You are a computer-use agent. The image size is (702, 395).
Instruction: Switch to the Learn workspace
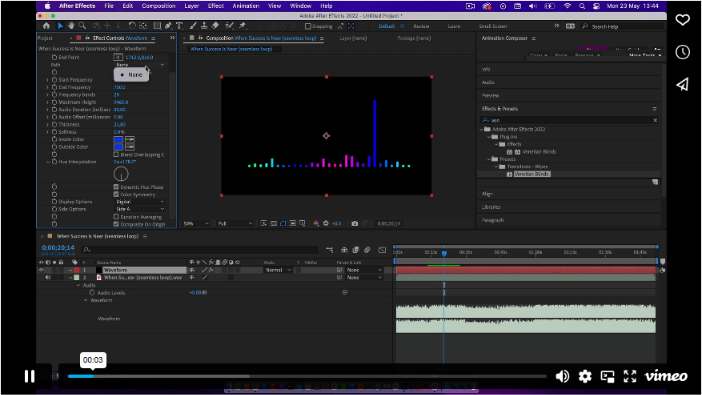tap(454, 26)
